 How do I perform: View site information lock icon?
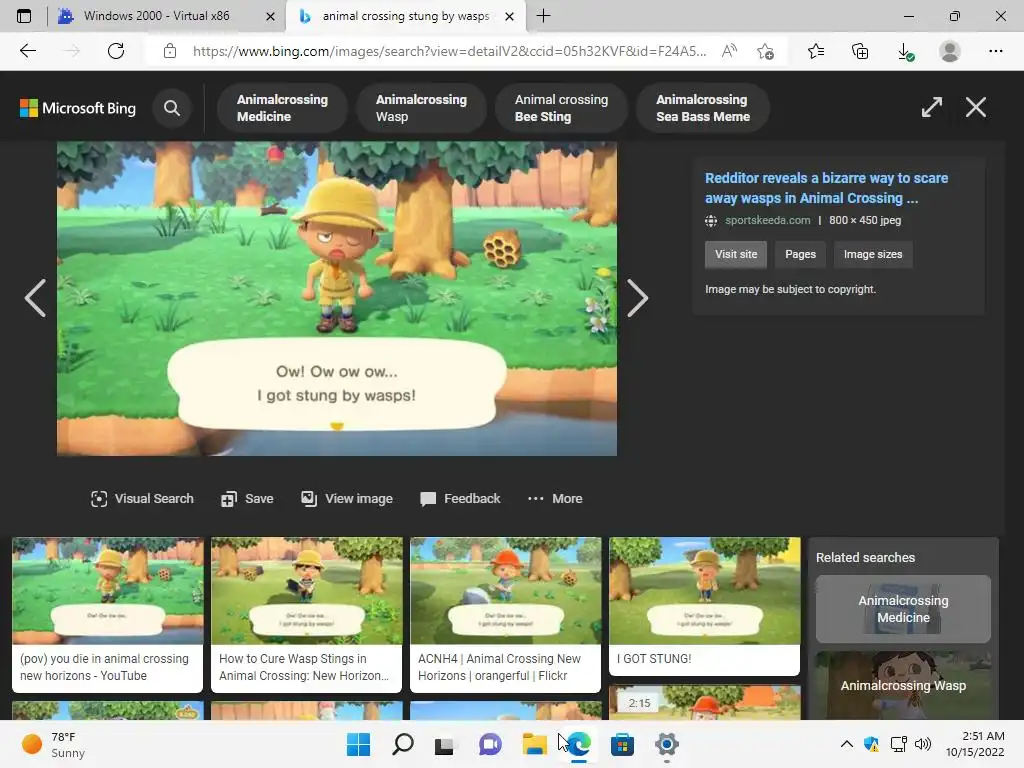(170, 51)
